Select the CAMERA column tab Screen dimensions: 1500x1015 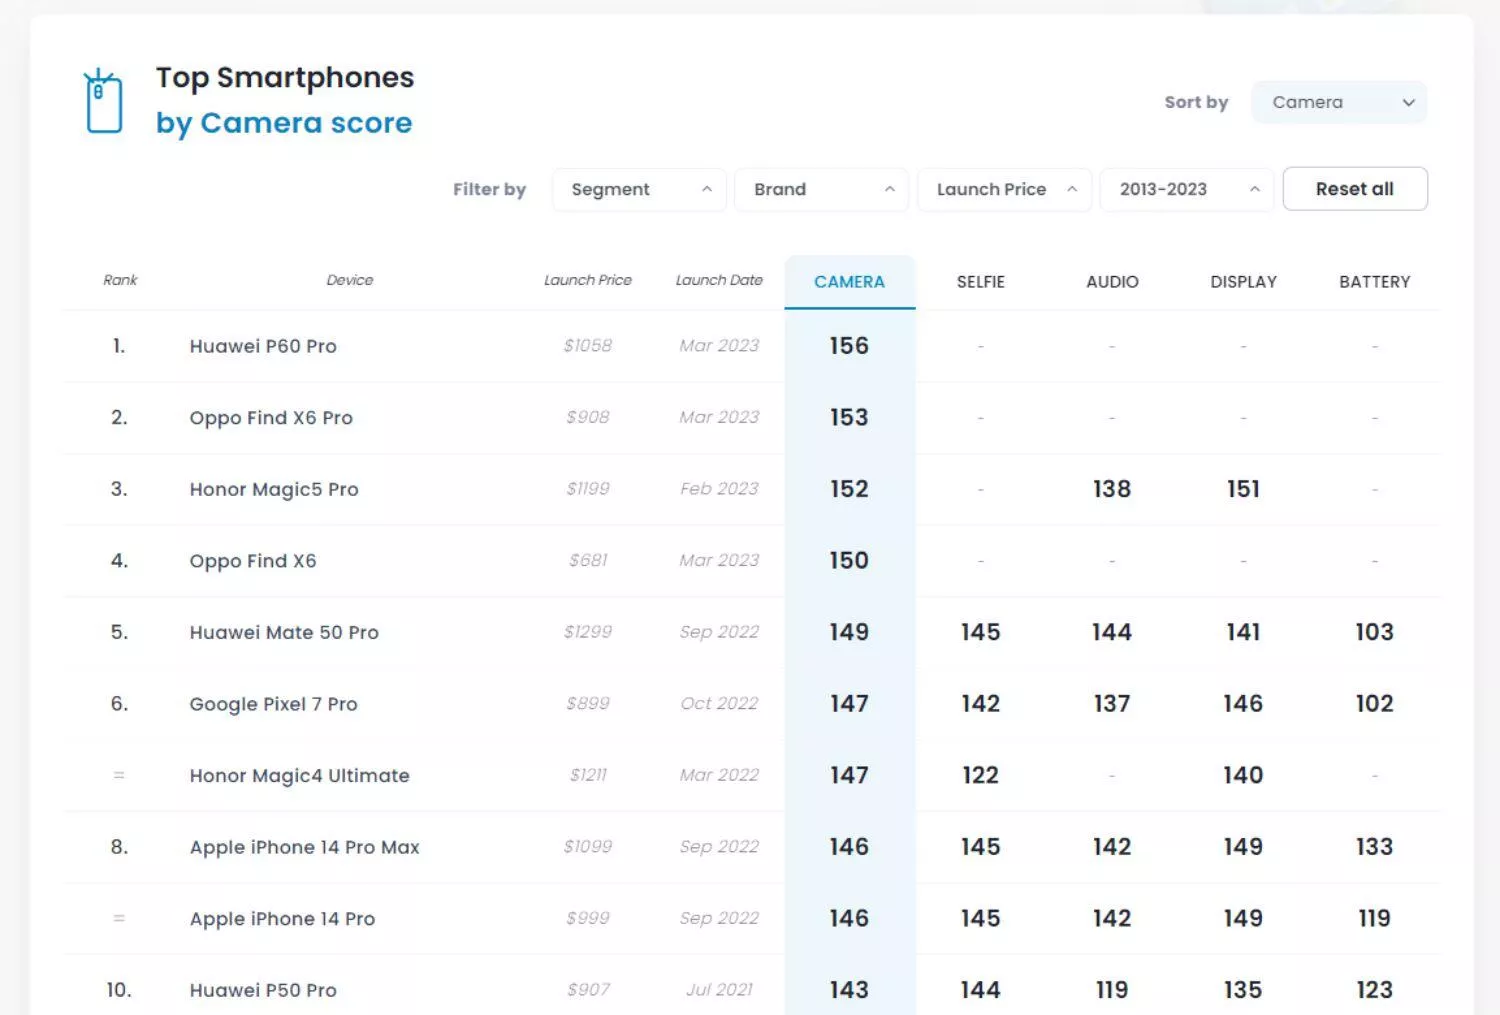(850, 282)
